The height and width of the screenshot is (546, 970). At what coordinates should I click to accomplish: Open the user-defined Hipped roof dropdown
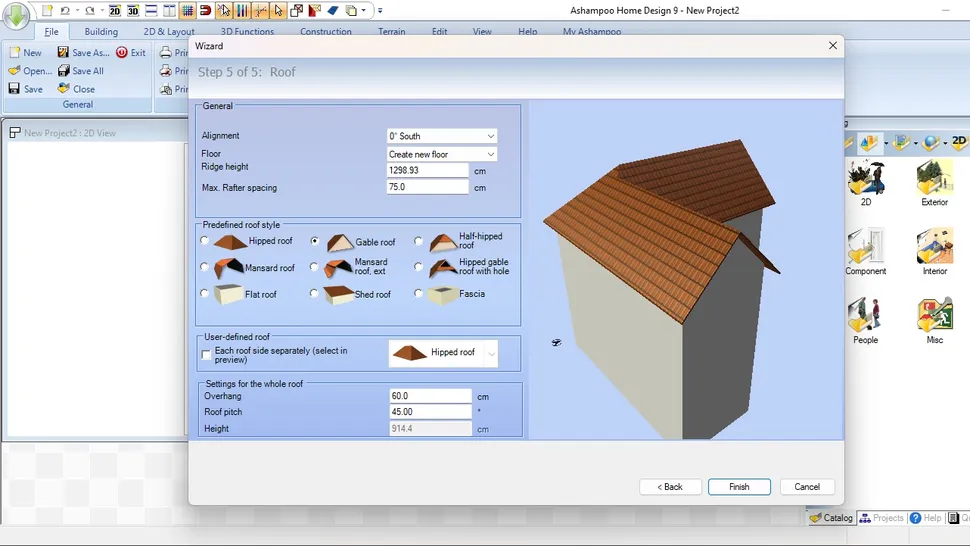(491, 353)
